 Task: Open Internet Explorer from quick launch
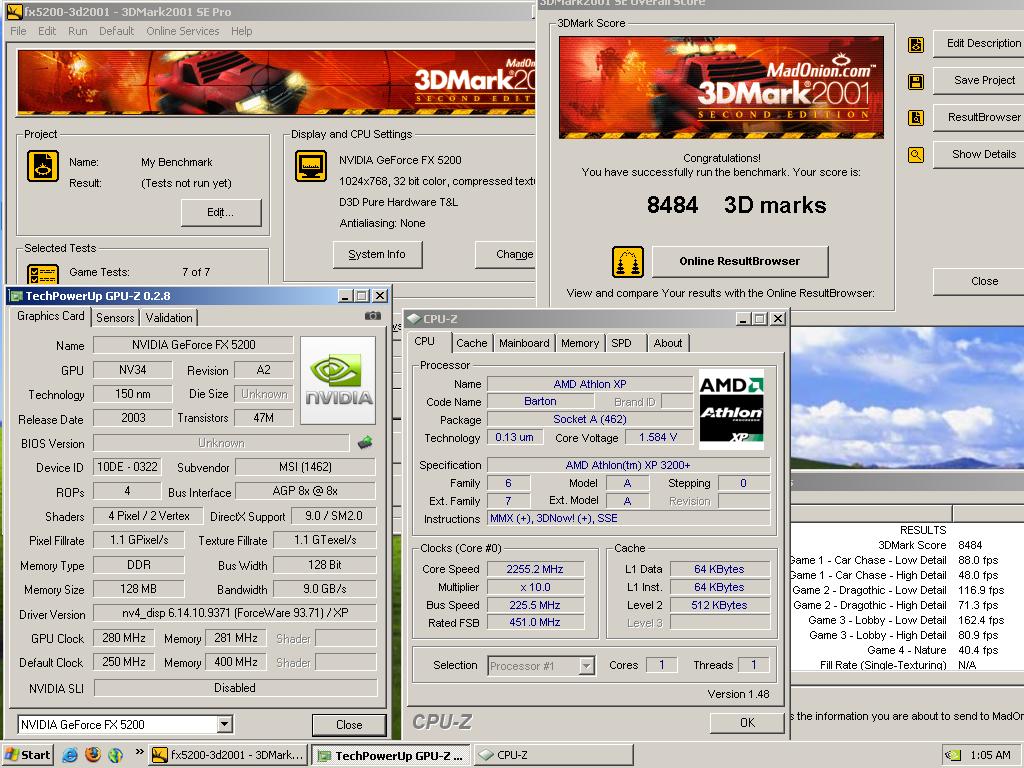click(70, 755)
